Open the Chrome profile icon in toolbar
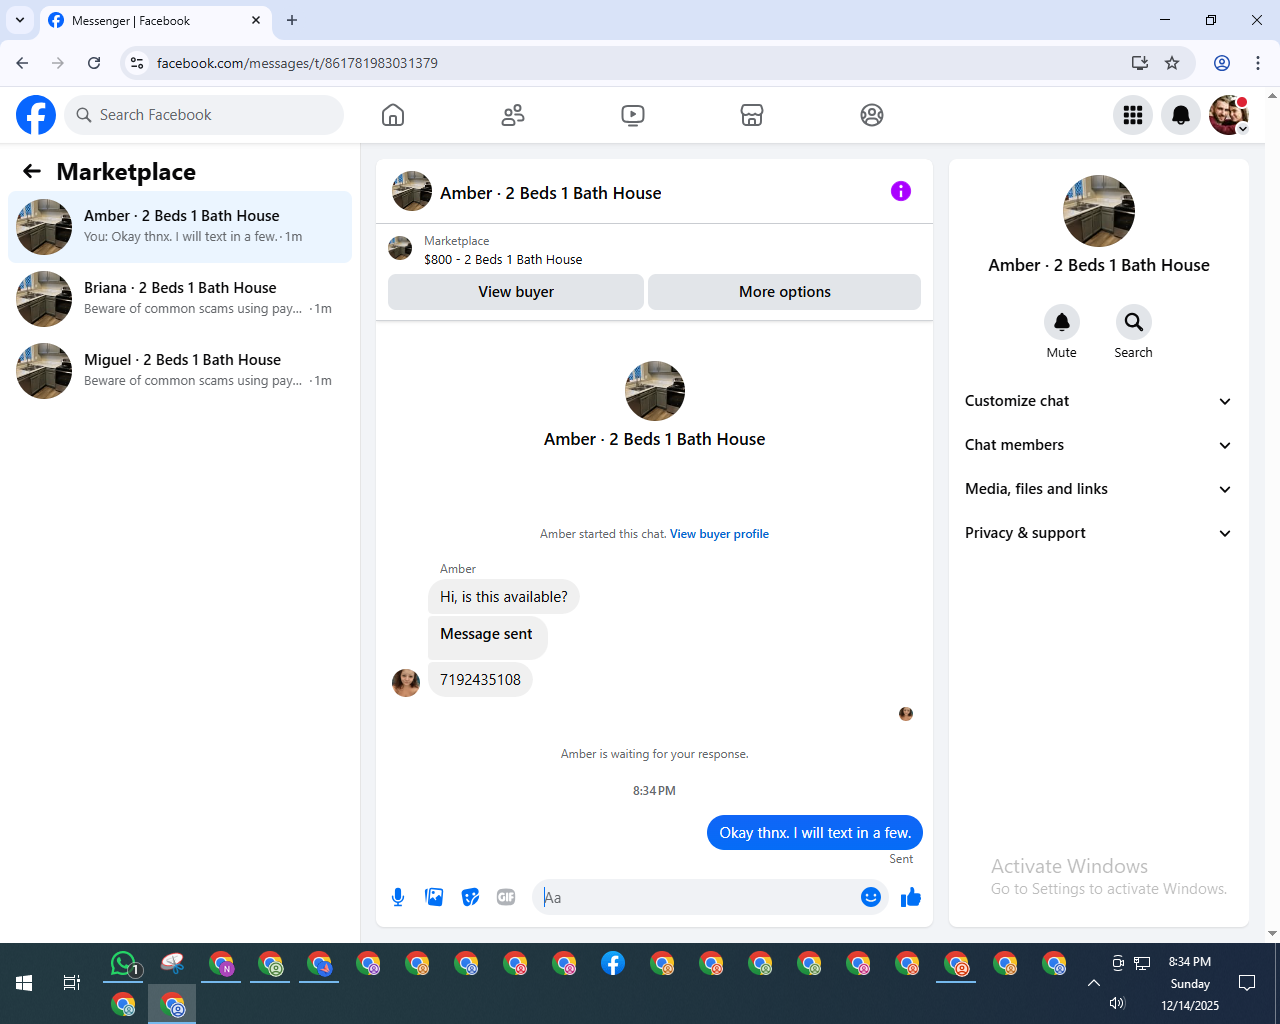This screenshot has height=1024, width=1280. [1222, 63]
